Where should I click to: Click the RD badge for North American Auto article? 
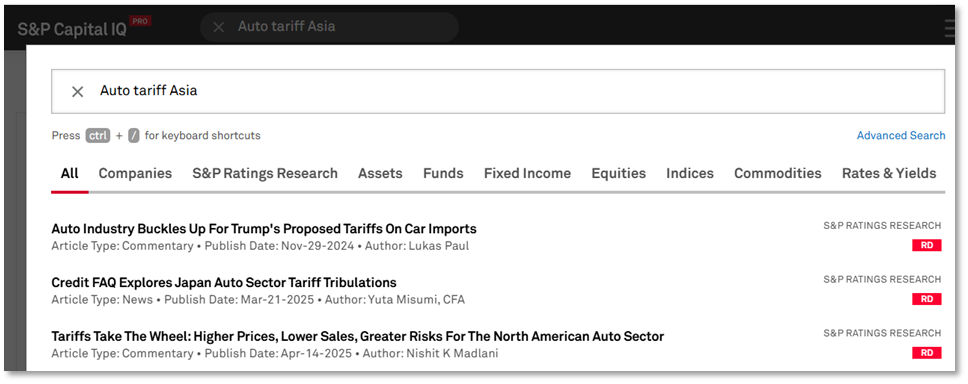927,353
